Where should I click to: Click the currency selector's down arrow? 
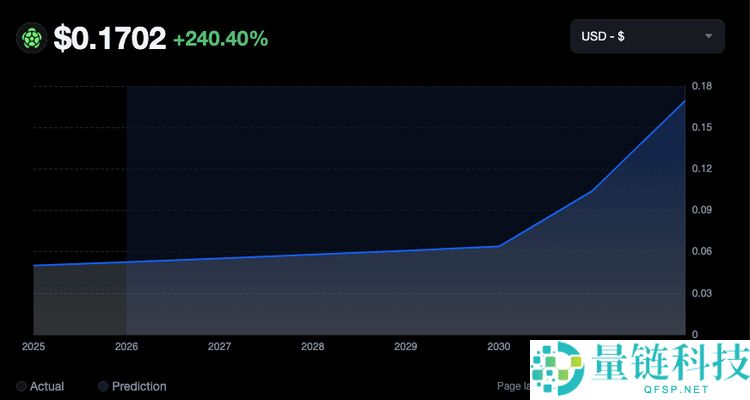click(x=709, y=37)
